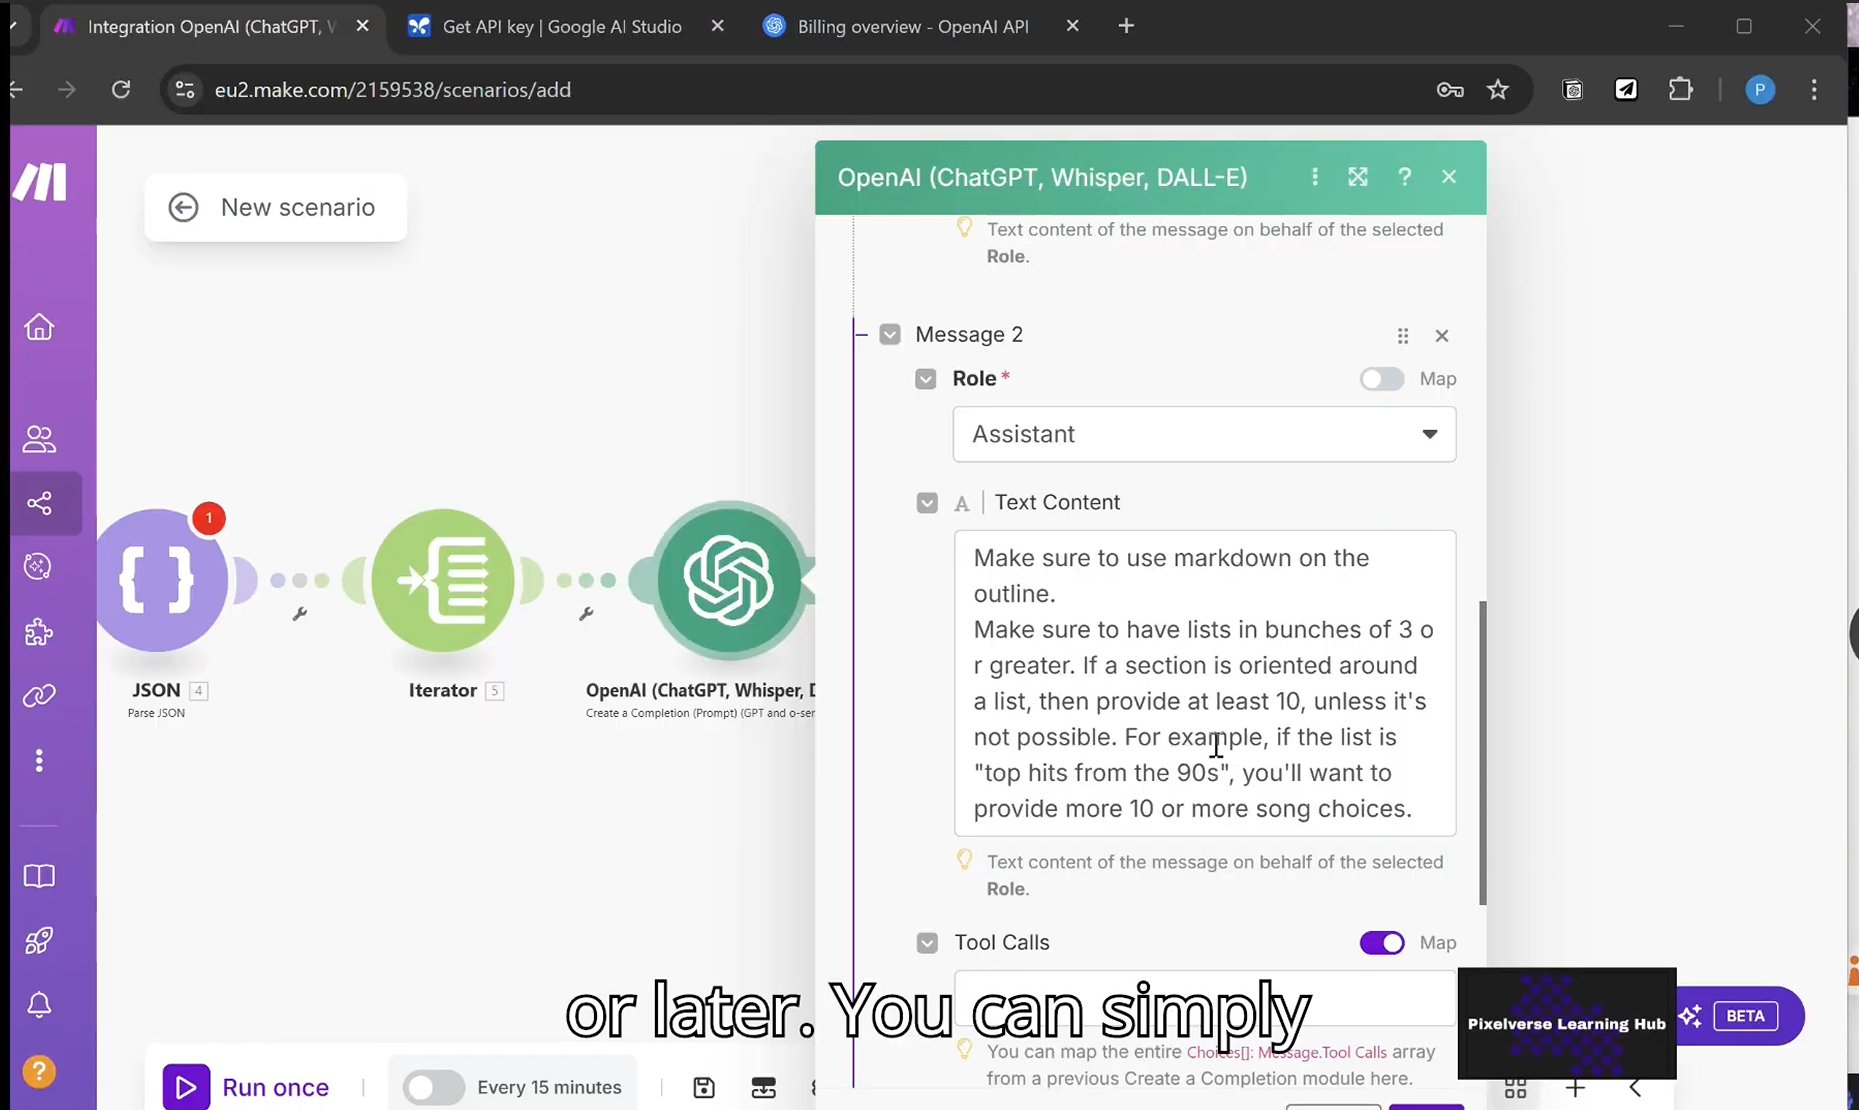Uncheck the Text Content checkbox

pos(927,502)
